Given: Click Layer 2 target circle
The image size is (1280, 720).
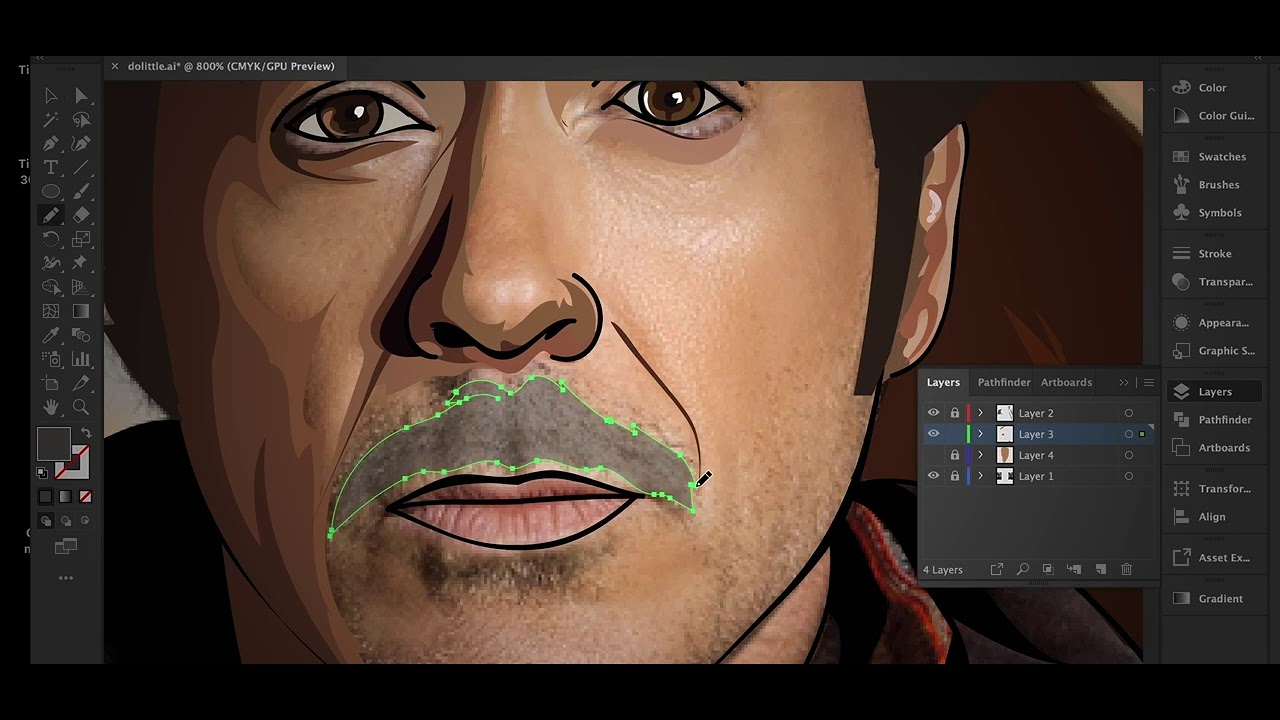Looking at the screenshot, I should [1129, 413].
